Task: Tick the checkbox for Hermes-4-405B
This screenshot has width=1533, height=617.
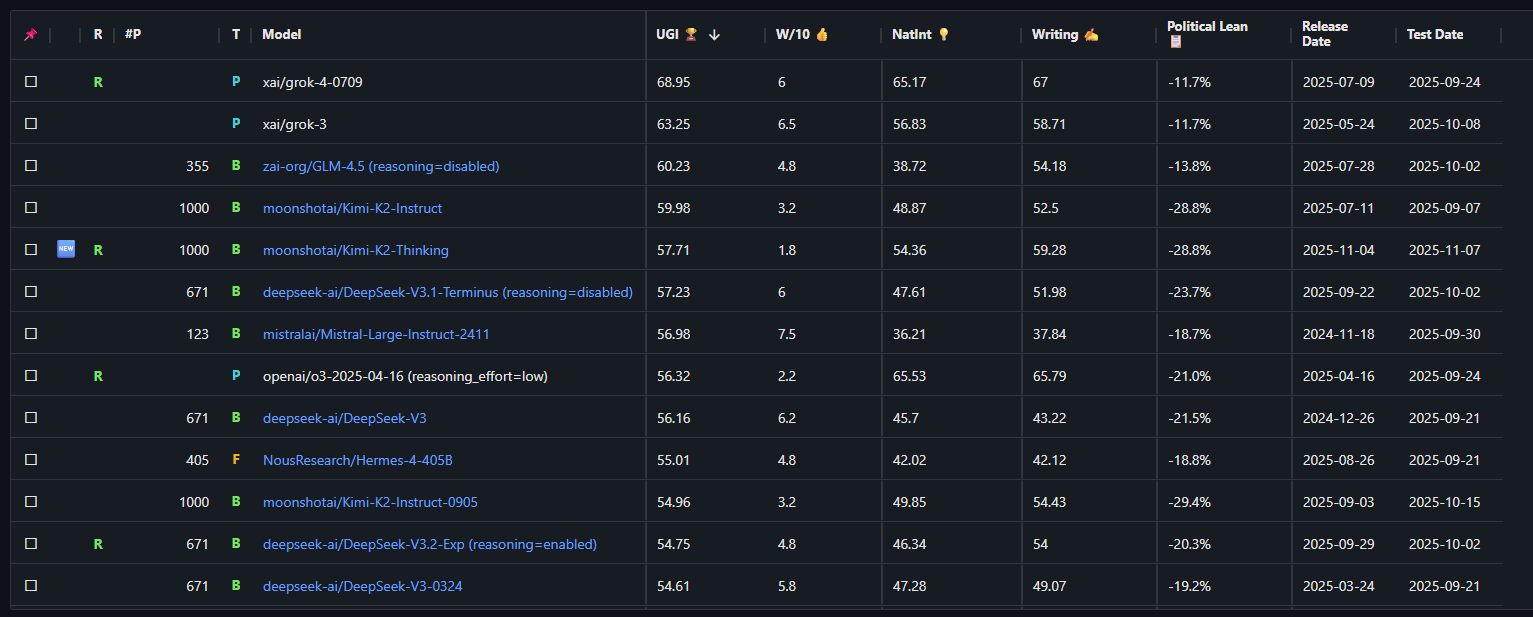Action: (x=31, y=460)
